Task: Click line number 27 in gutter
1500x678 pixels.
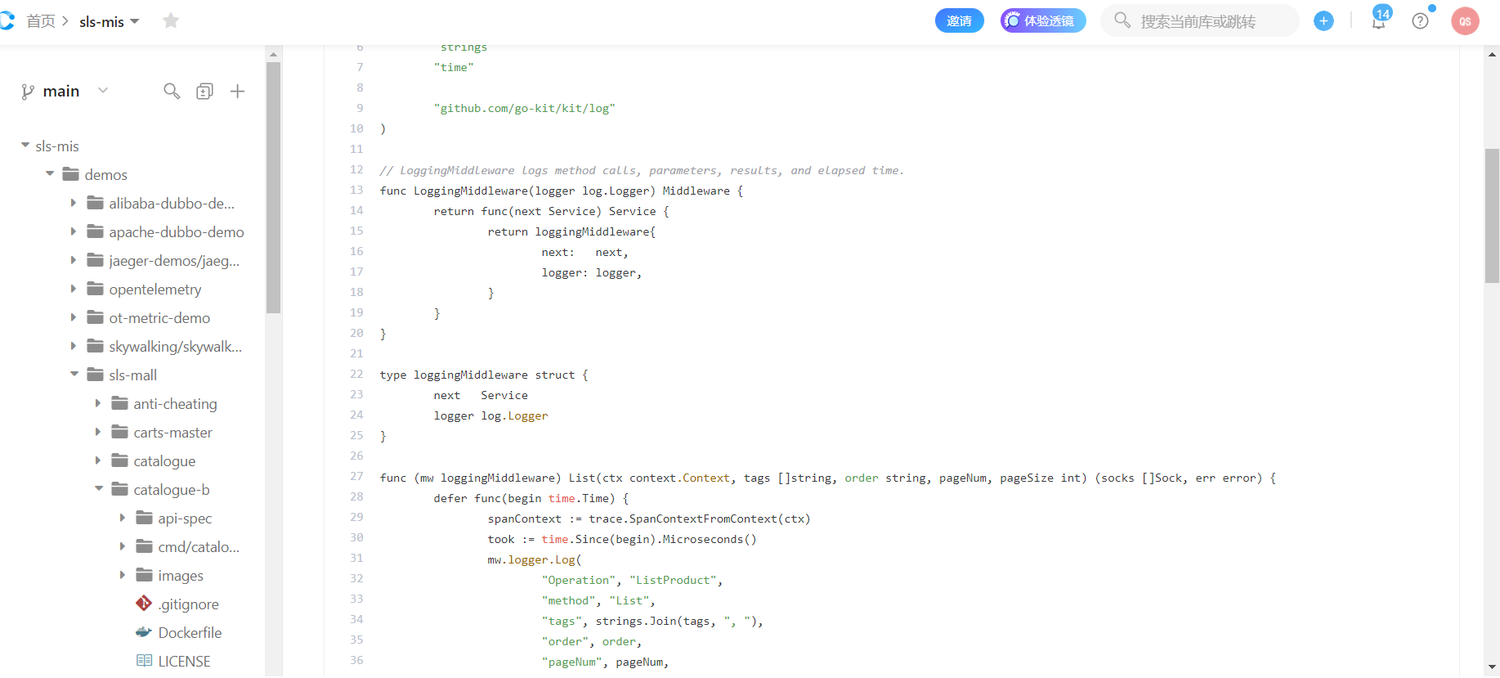Action: [357, 477]
